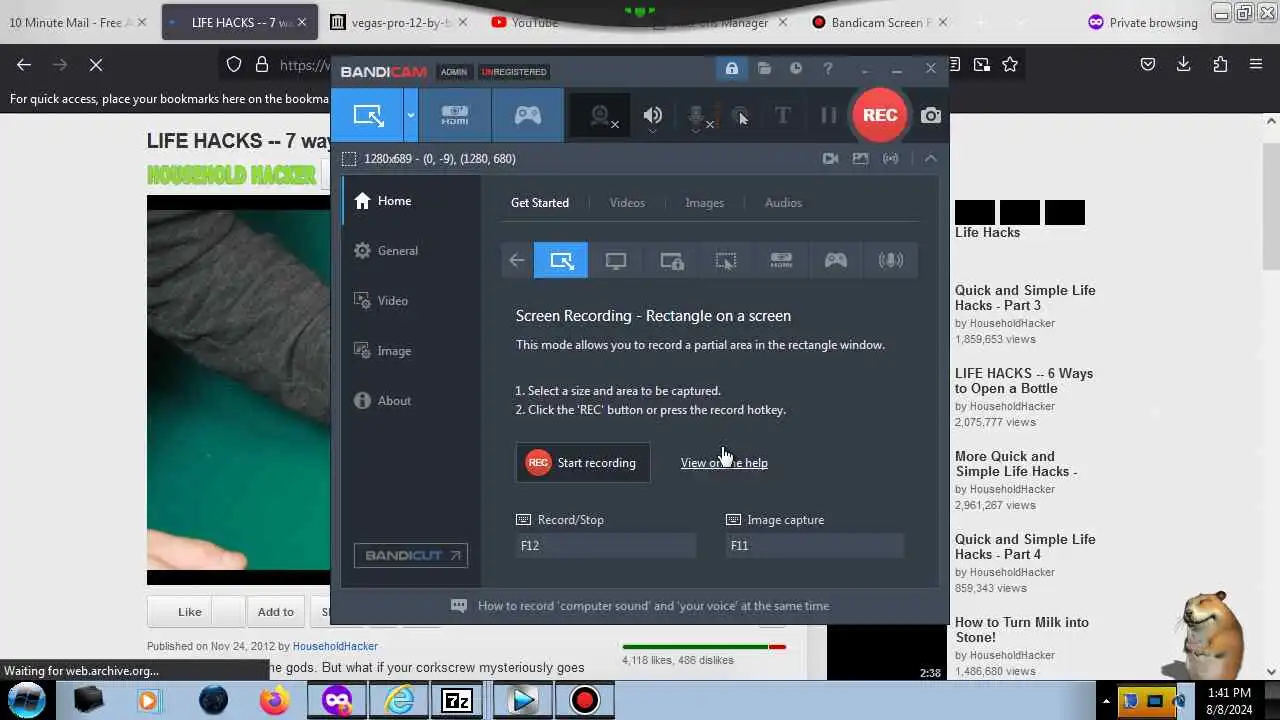
Task: Click the Add to button under the video
Action: click(x=275, y=612)
